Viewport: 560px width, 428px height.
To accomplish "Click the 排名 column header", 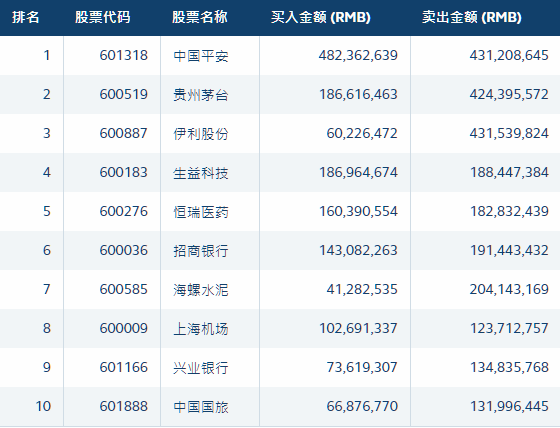I will [x=25, y=17].
